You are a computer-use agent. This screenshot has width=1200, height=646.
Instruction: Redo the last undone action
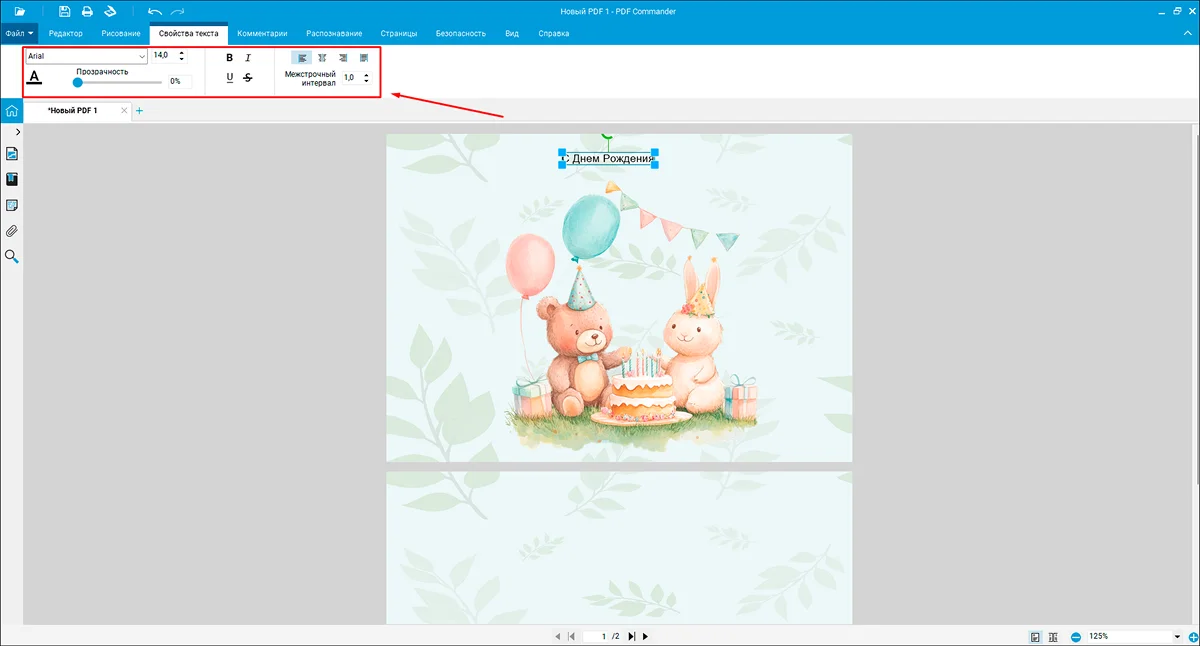tap(178, 11)
